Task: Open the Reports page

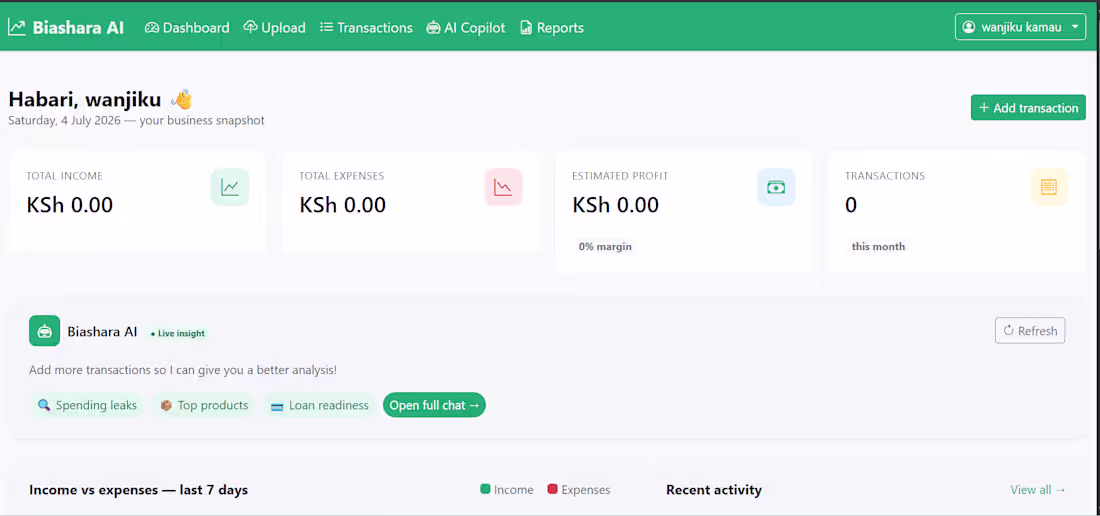Action: pyautogui.click(x=552, y=28)
